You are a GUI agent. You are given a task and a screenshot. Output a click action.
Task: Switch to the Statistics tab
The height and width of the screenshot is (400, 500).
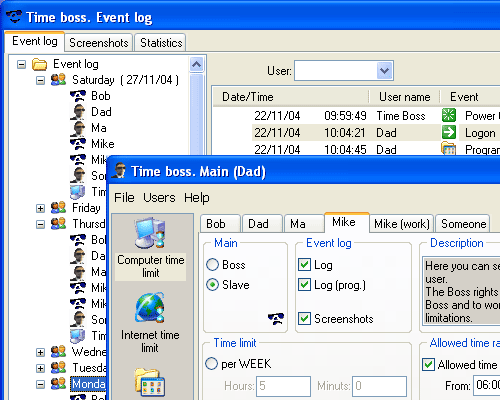point(161,43)
